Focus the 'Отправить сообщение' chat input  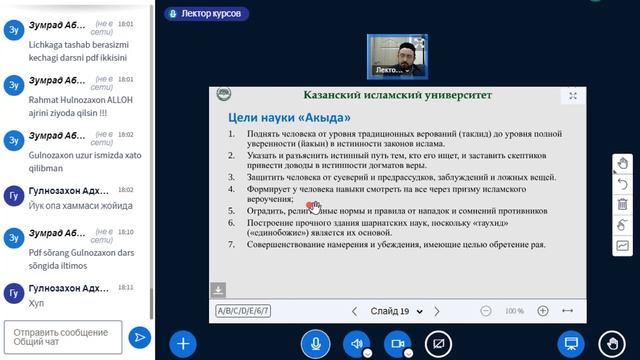pyautogui.click(x=63, y=337)
